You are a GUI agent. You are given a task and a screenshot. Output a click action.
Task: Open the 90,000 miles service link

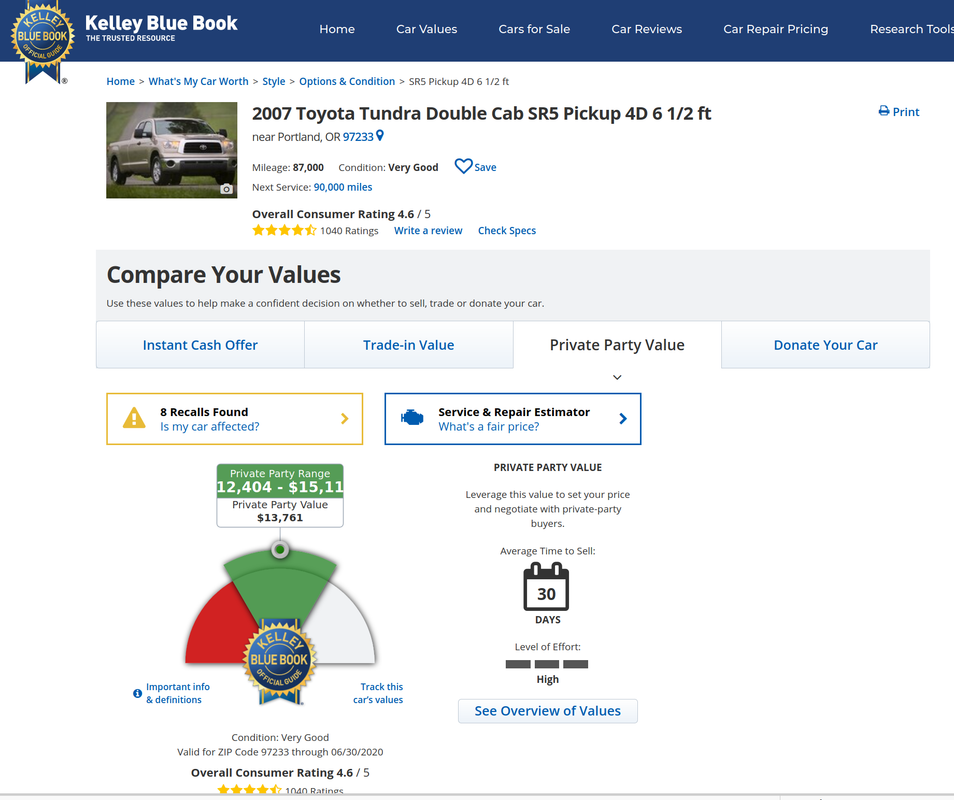pos(343,187)
